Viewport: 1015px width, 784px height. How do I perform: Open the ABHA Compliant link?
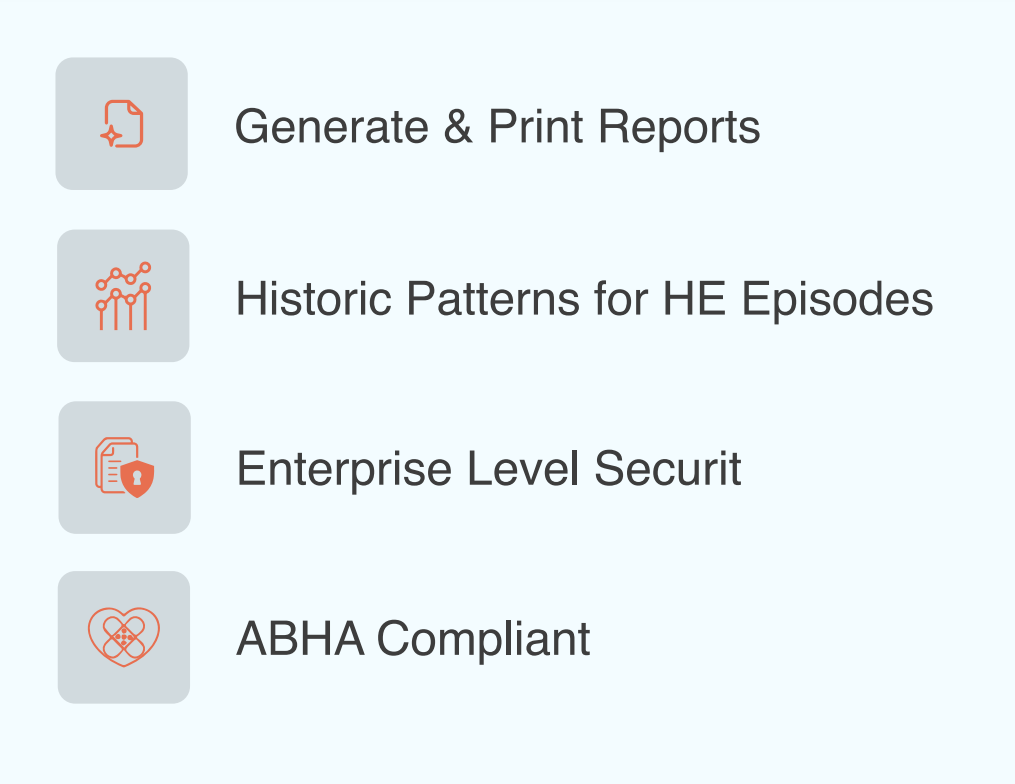(x=413, y=637)
